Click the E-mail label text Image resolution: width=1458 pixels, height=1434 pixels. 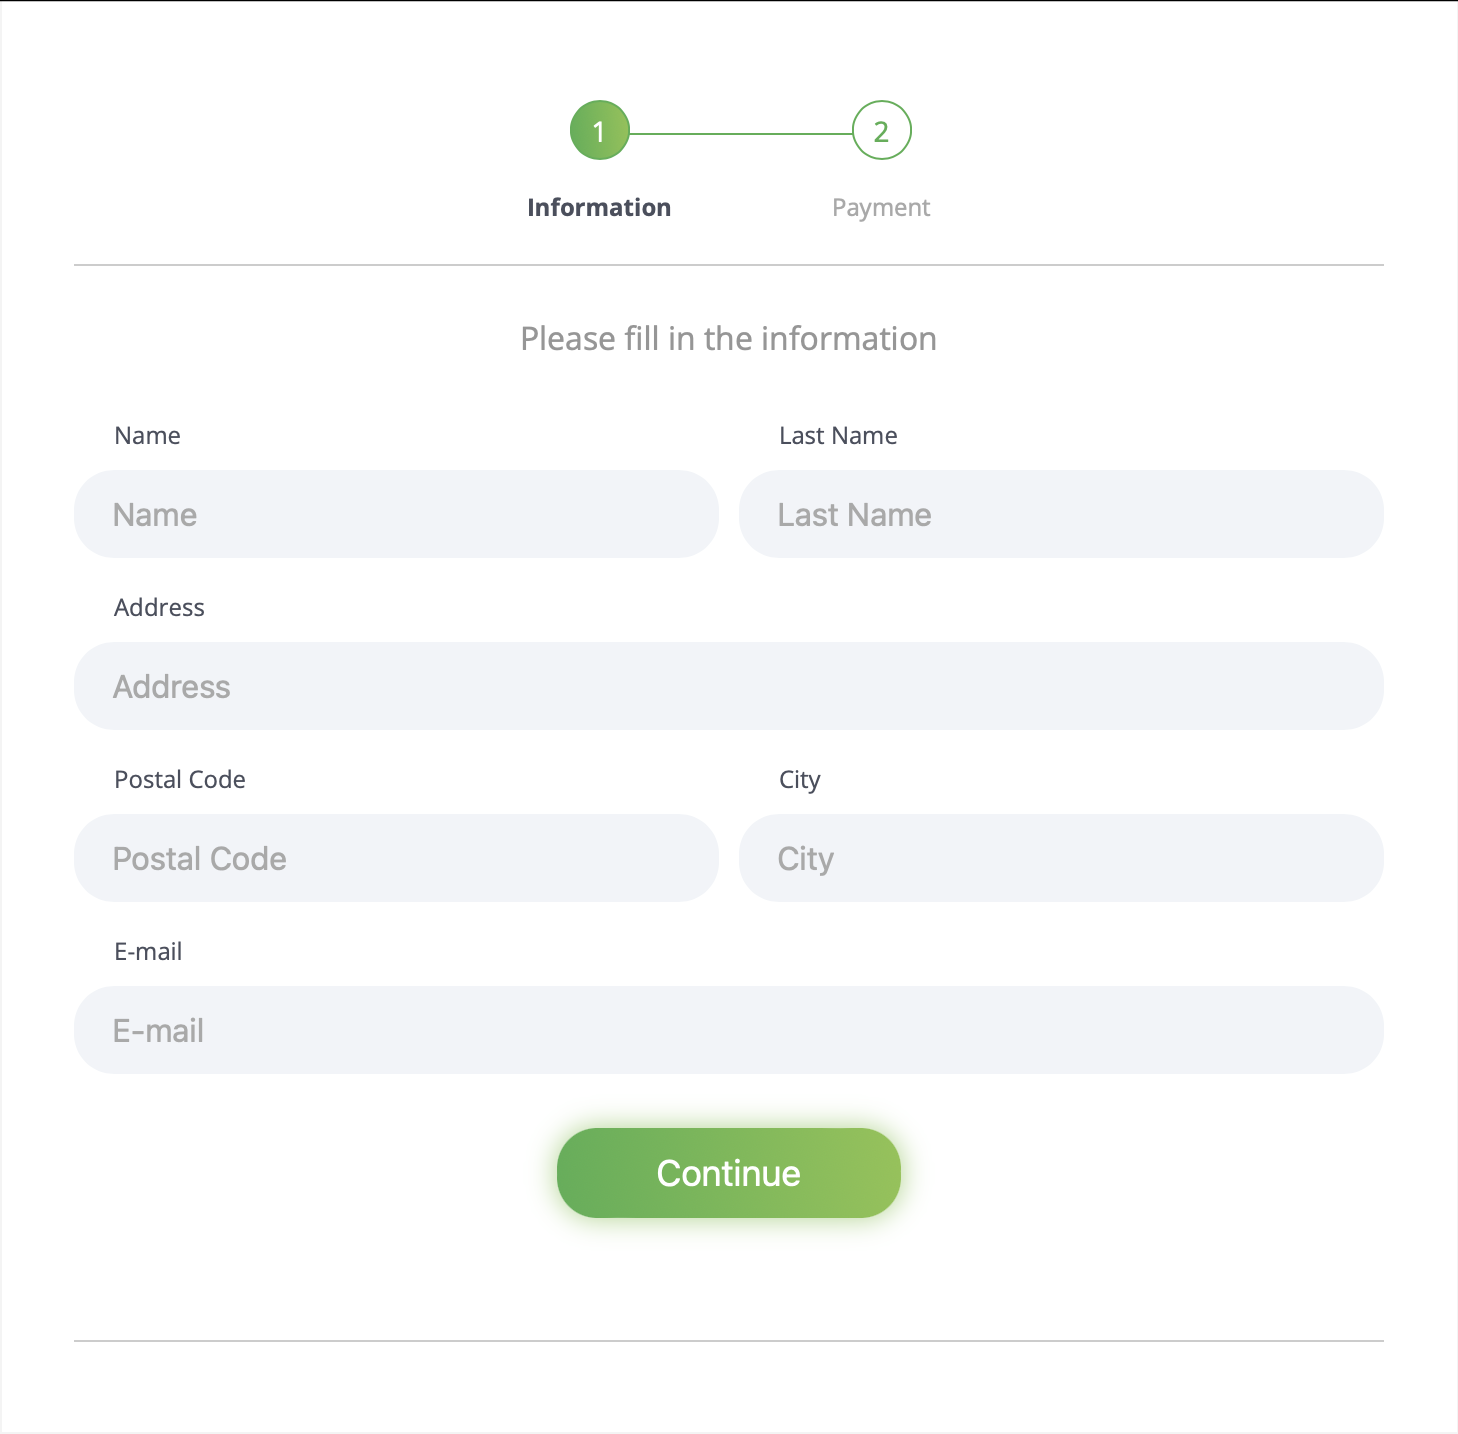coord(148,952)
